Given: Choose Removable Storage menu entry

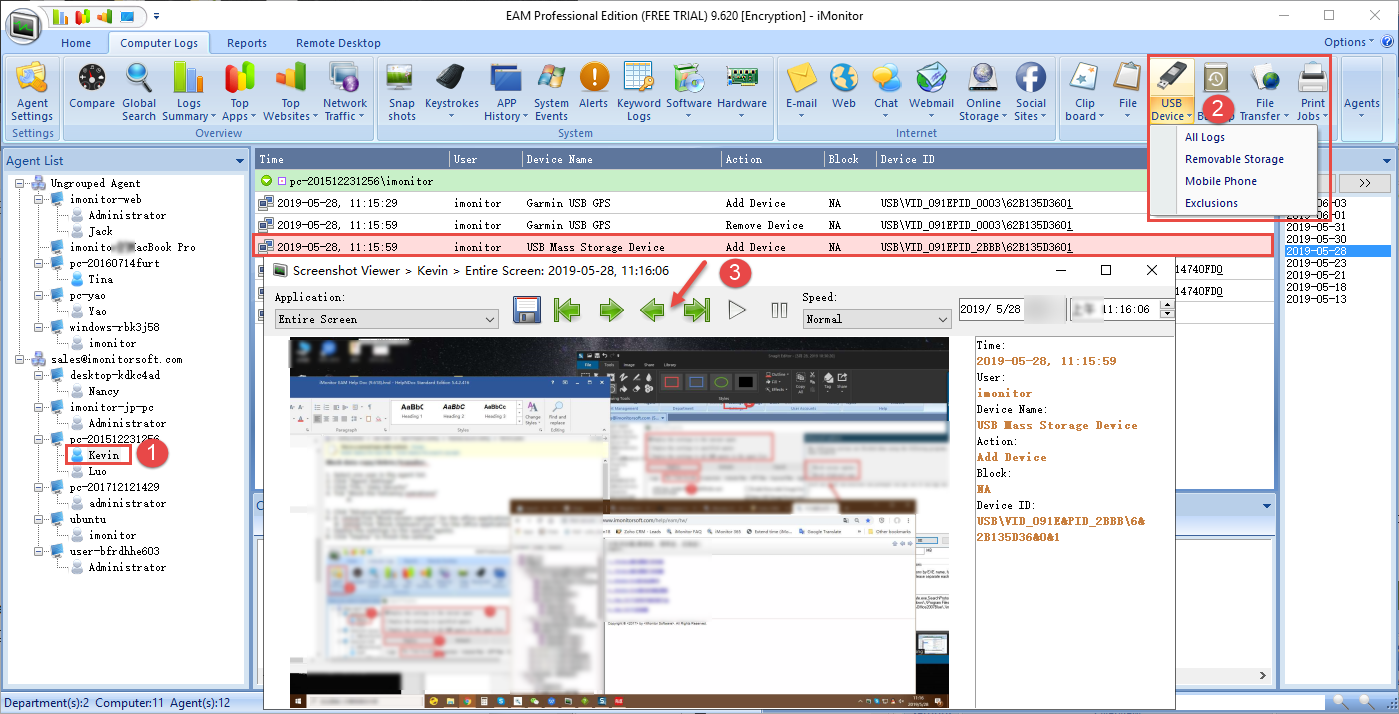Looking at the screenshot, I should pyautogui.click(x=1234, y=159).
